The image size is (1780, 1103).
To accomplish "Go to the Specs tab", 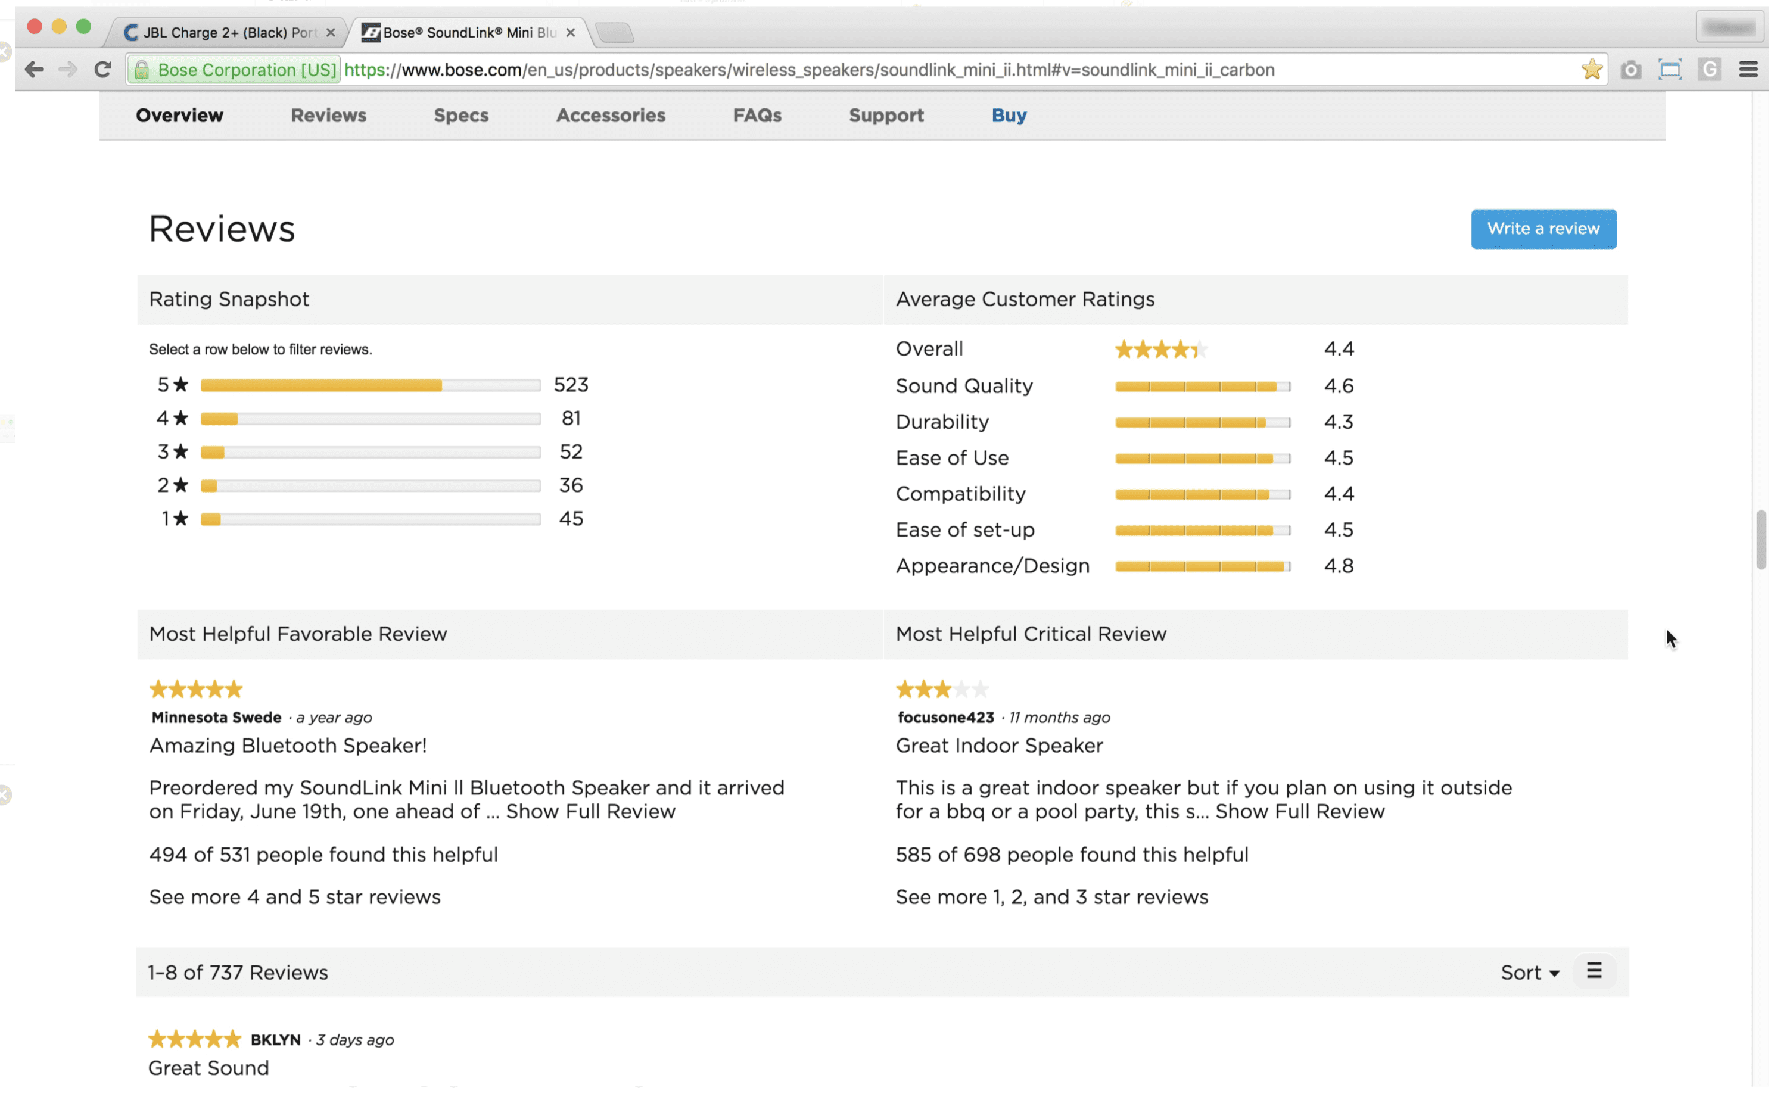I will pyautogui.click(x=461, y=115).
